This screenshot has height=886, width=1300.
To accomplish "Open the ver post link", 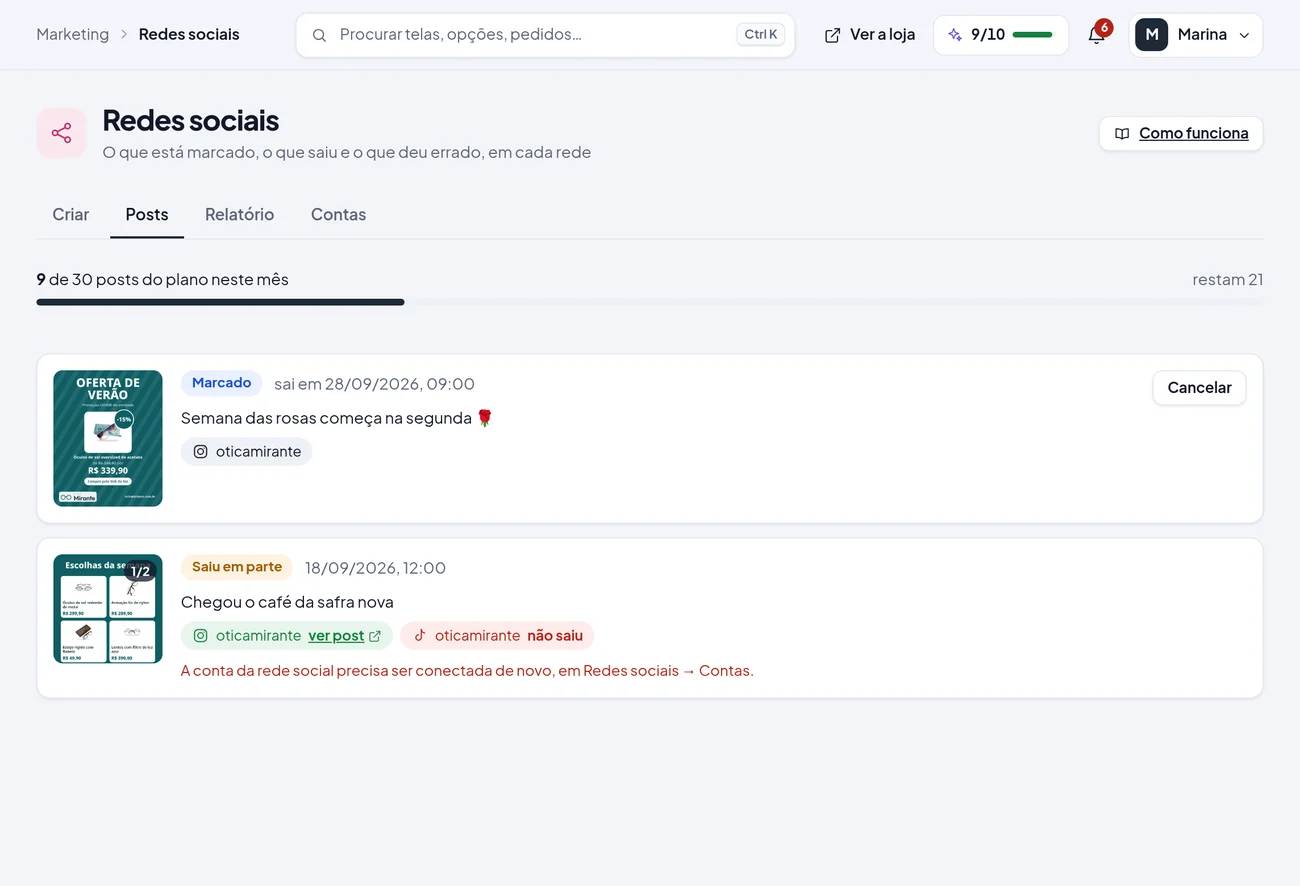I will 336,636.
